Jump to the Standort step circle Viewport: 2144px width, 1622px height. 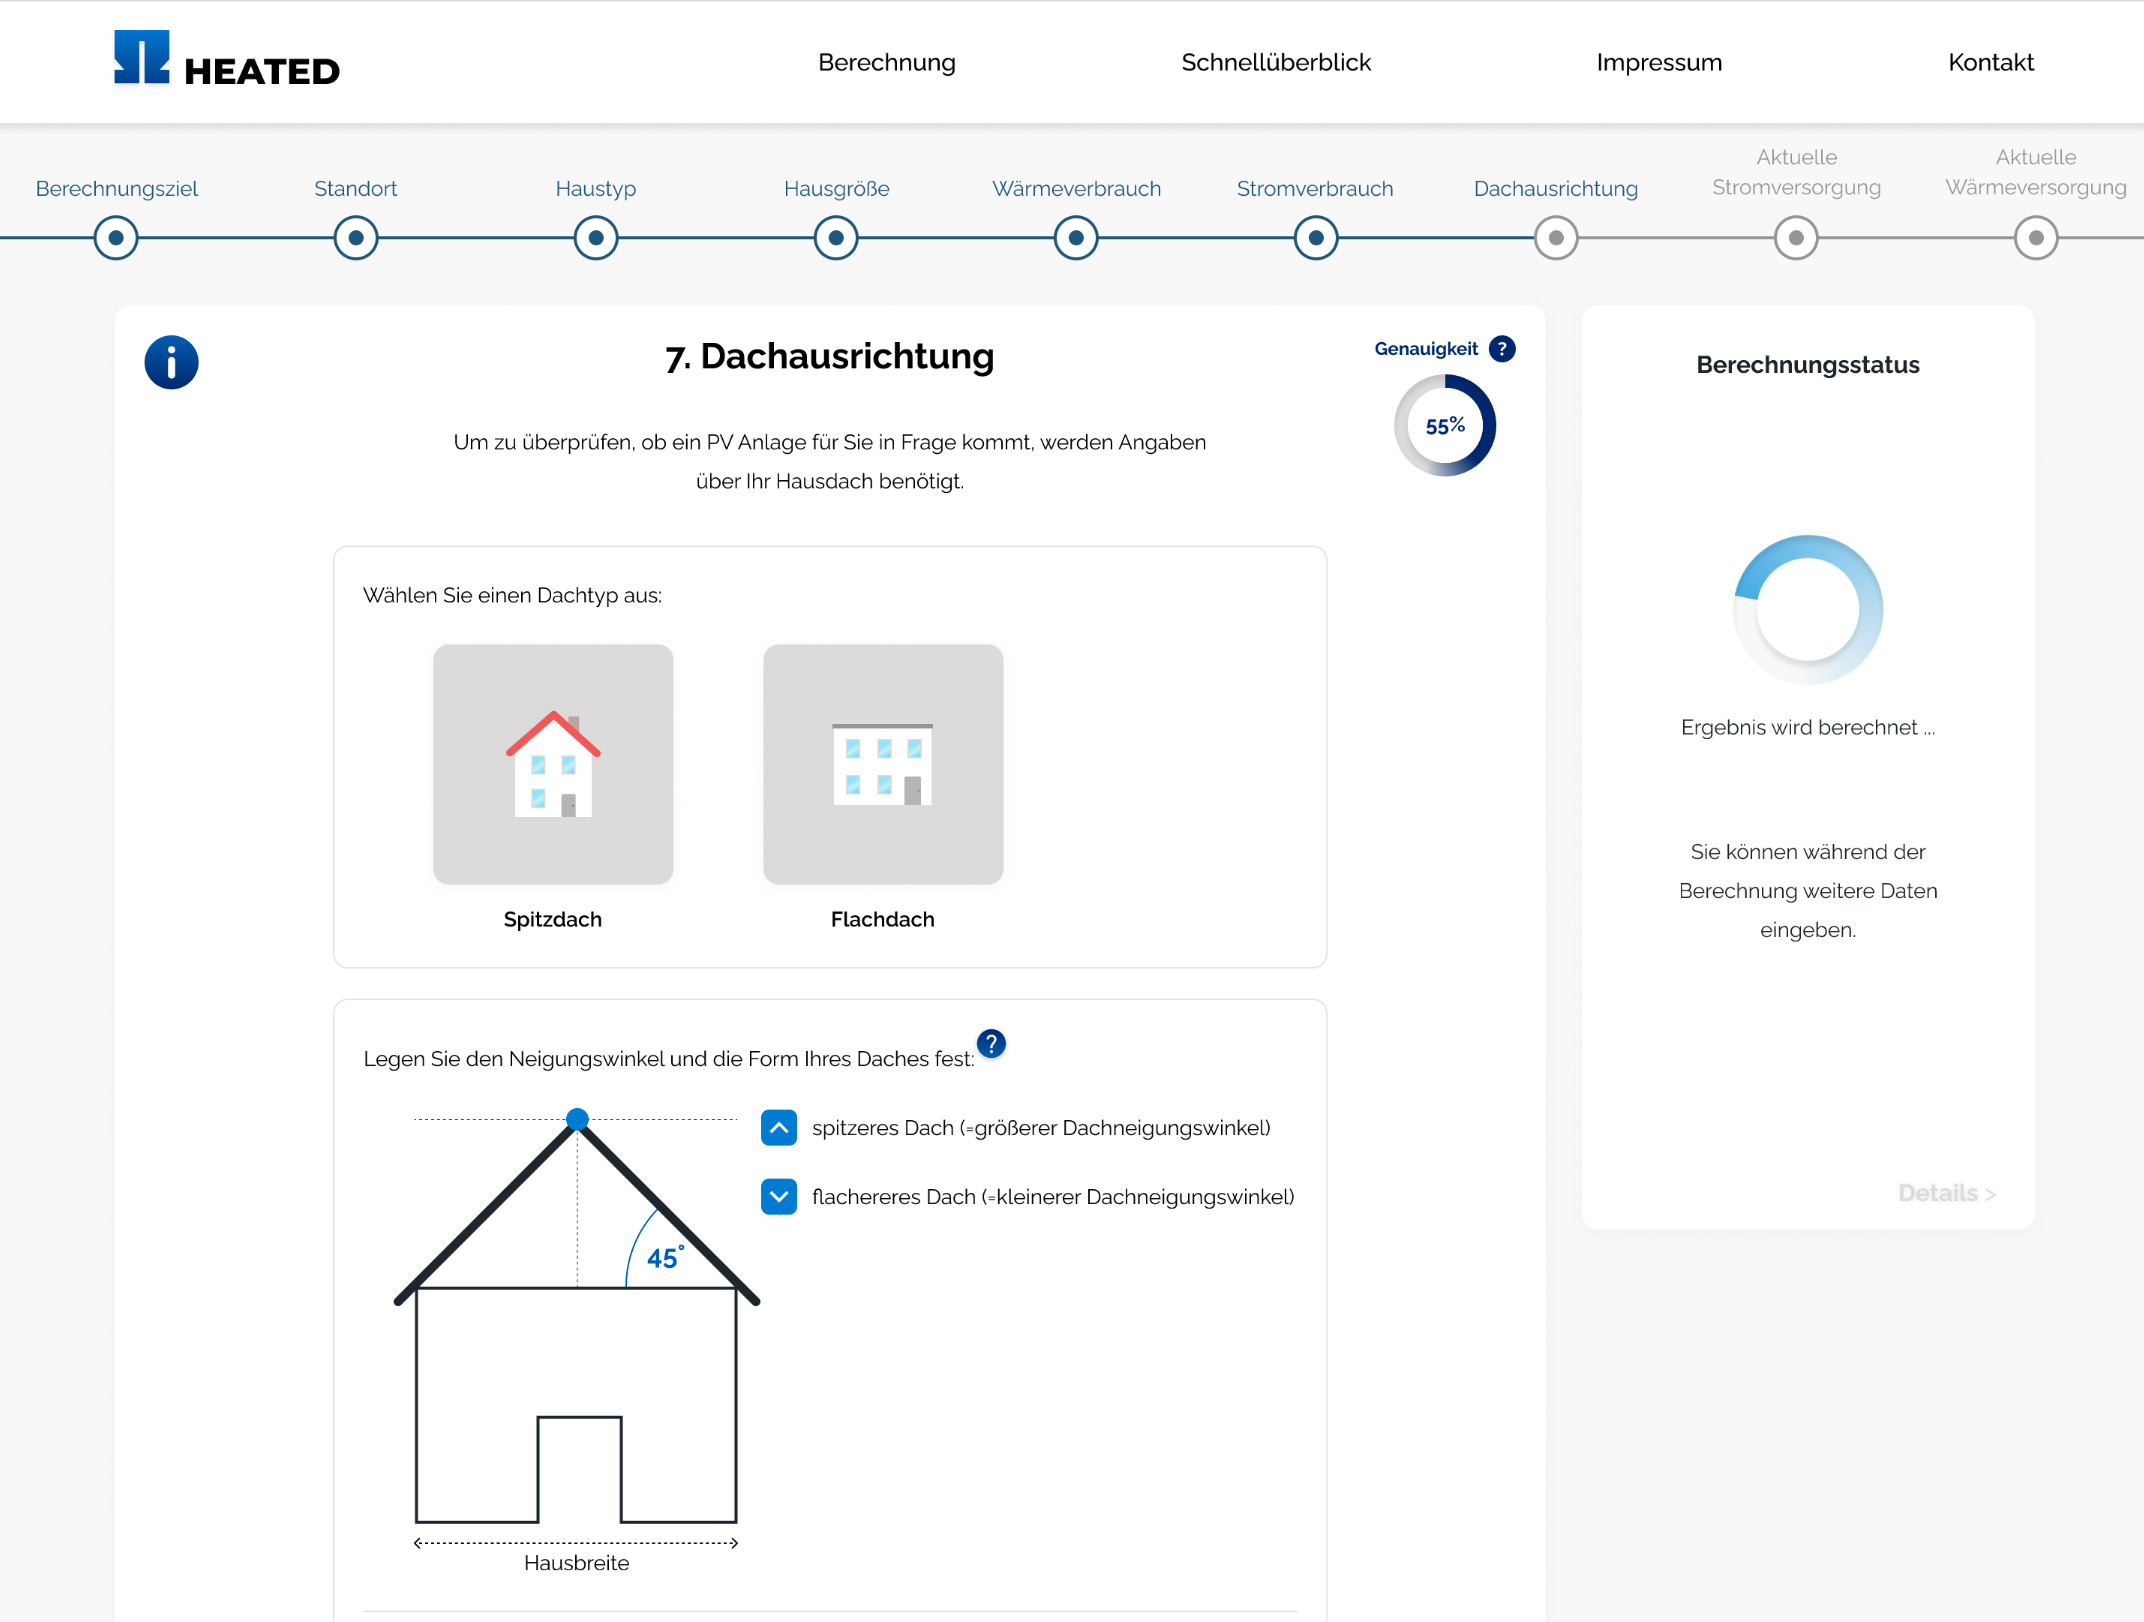coord(356,238)
